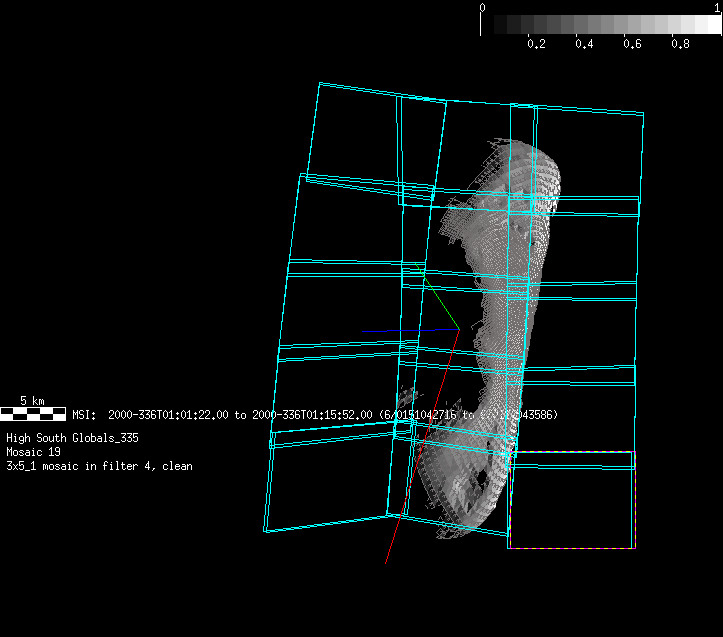
Task: Click the Mosaic 19 text line
Action: [35, 452]
